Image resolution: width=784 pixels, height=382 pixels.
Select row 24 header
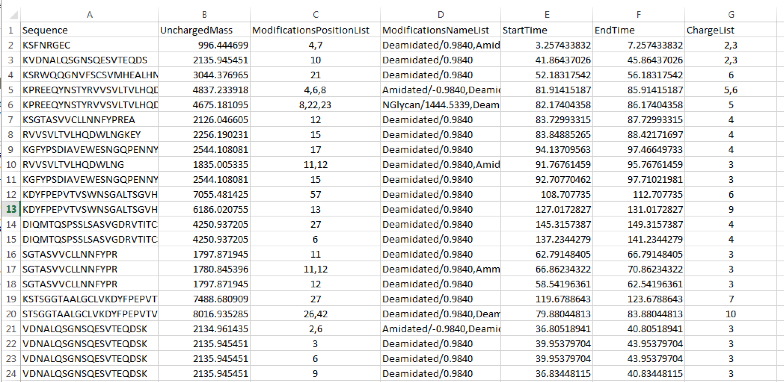(x=10, y=374)
